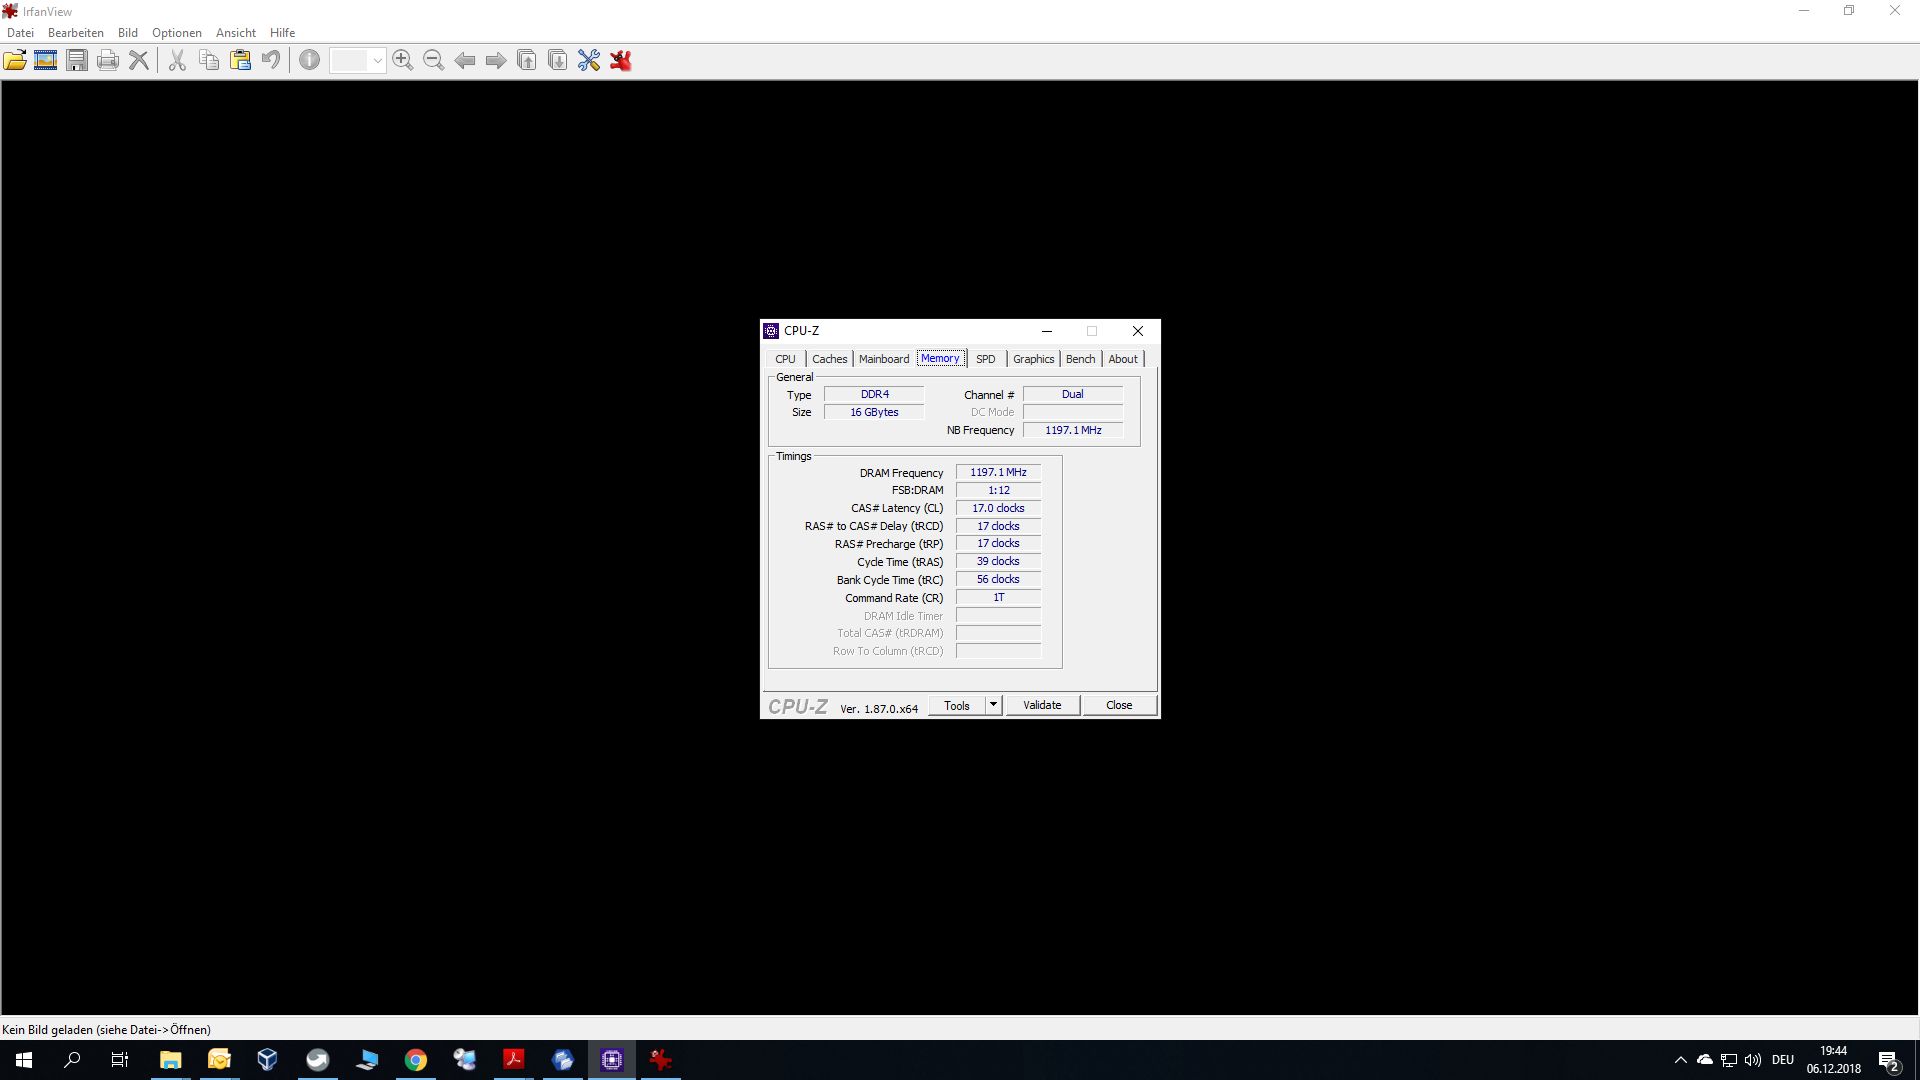Switch to the SPD tab
1920x1080 pixels.
985,359
